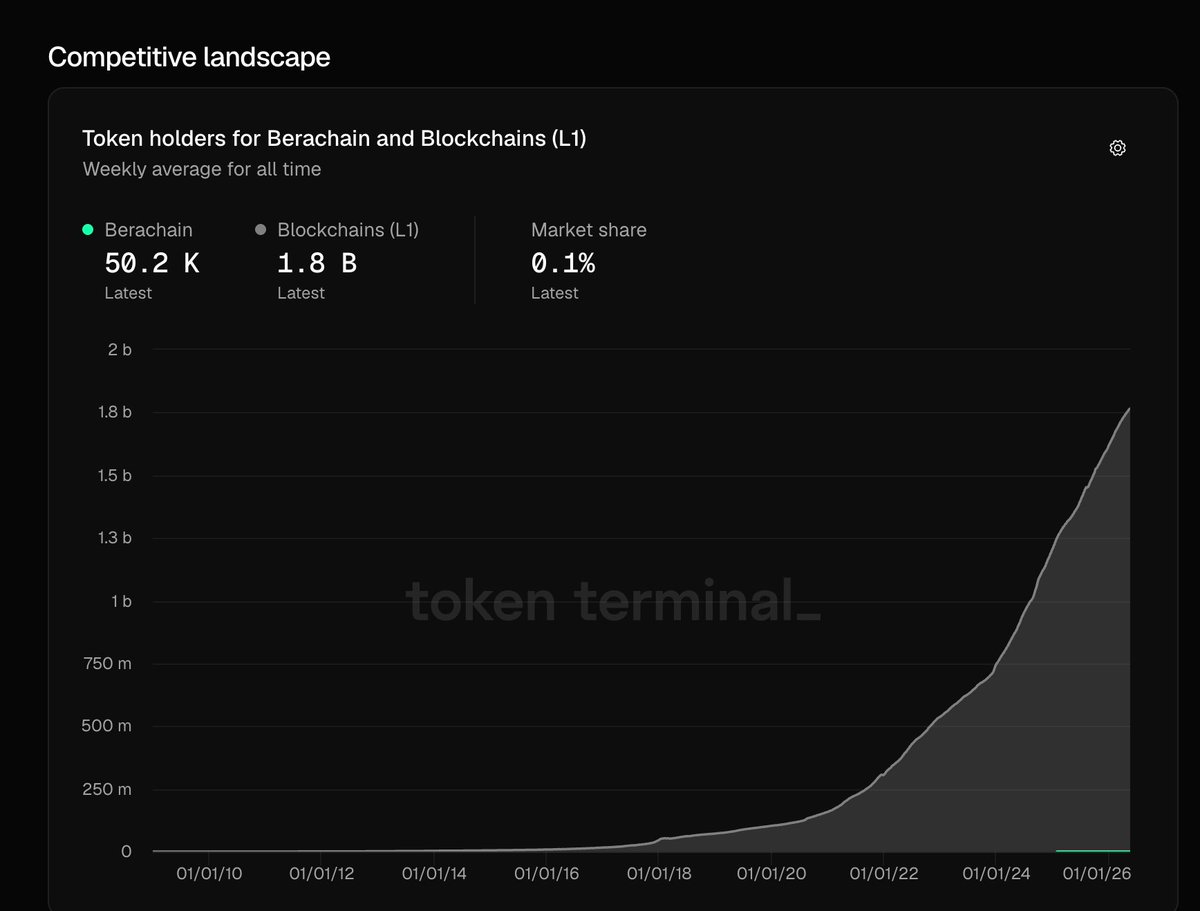Click the 01/01/22 x-axis date
1200x911 pixels.
pos(884,874)
